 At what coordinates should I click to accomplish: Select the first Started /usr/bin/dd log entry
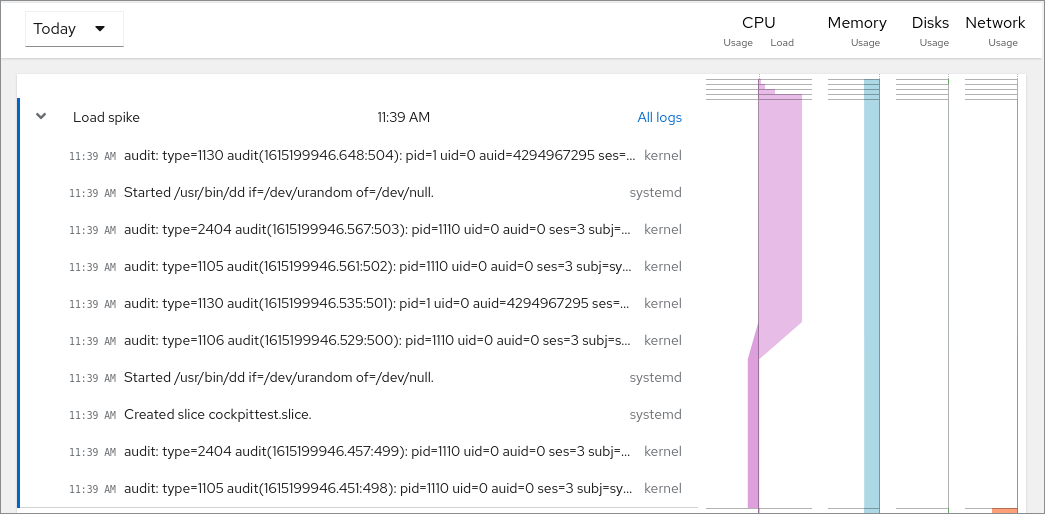(279, 192)
